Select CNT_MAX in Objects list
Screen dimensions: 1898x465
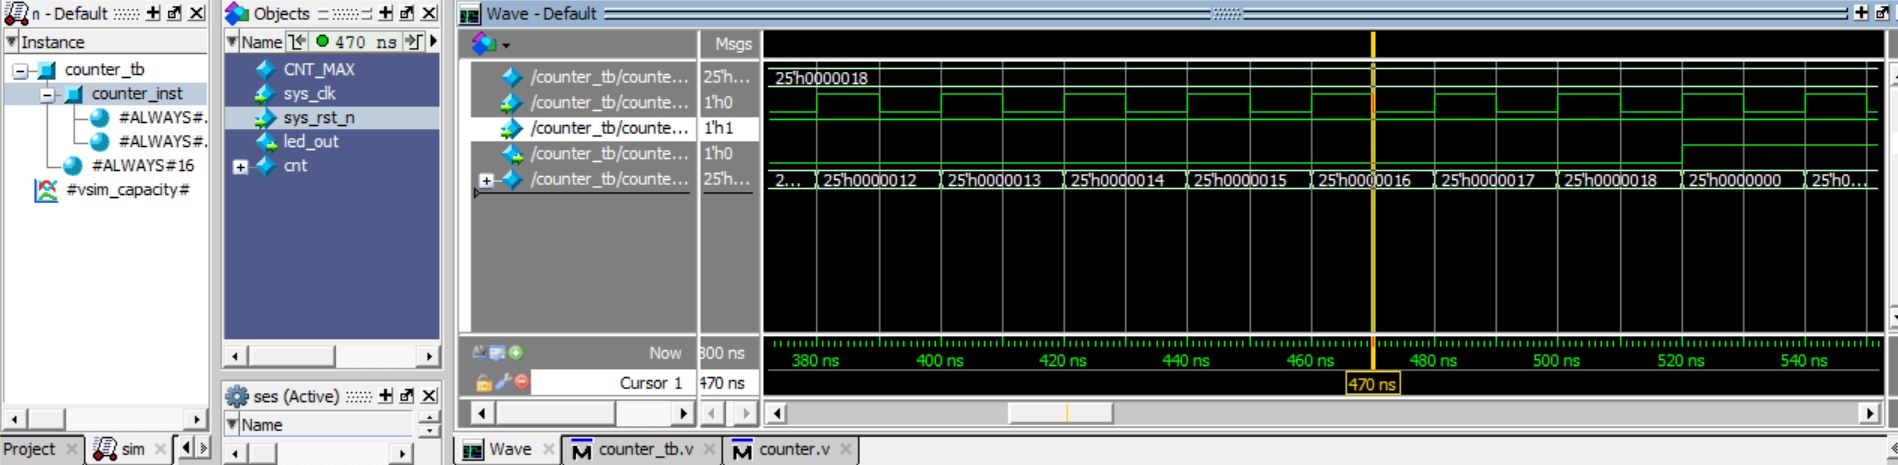(x=319, y=70)
